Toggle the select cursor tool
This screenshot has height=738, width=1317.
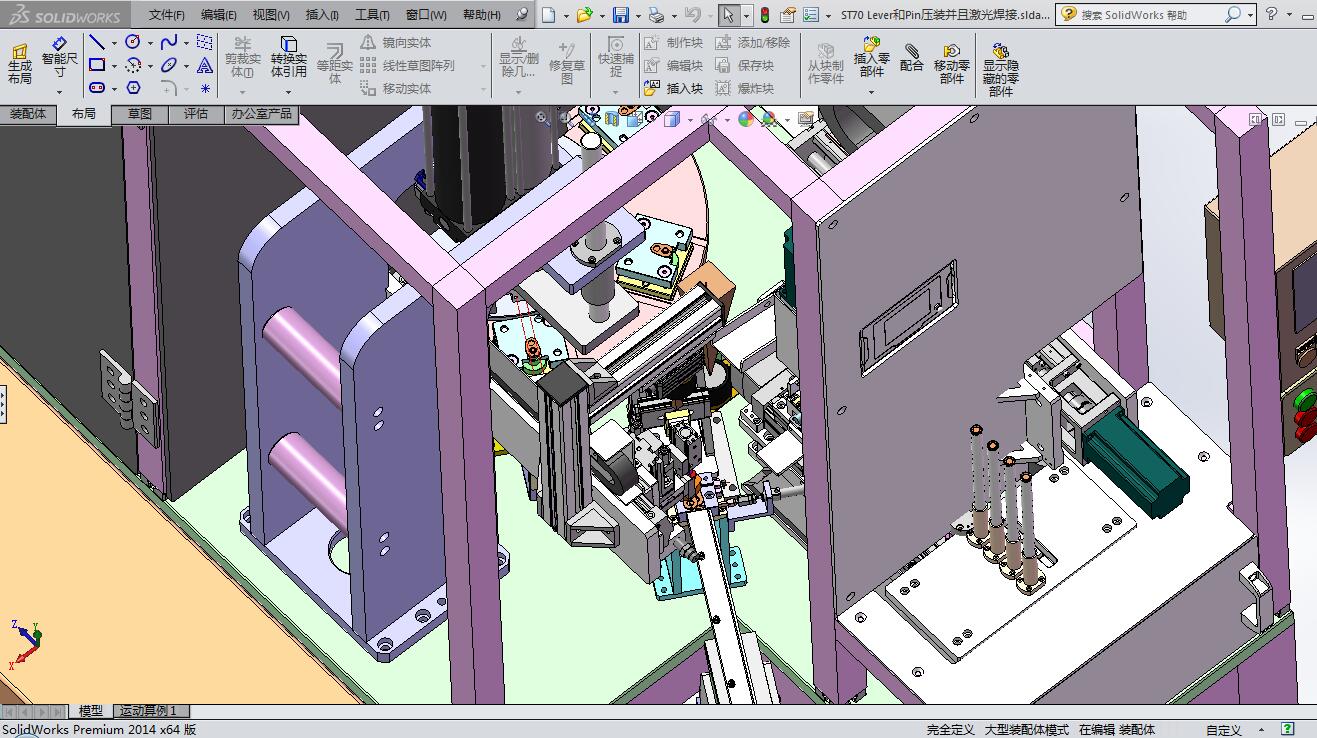[729, 15]
